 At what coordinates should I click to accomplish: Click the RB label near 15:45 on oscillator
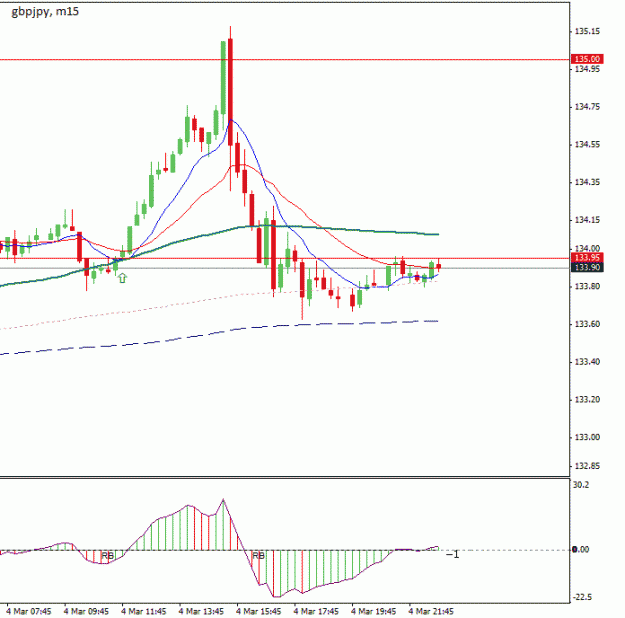coord(258,555)
